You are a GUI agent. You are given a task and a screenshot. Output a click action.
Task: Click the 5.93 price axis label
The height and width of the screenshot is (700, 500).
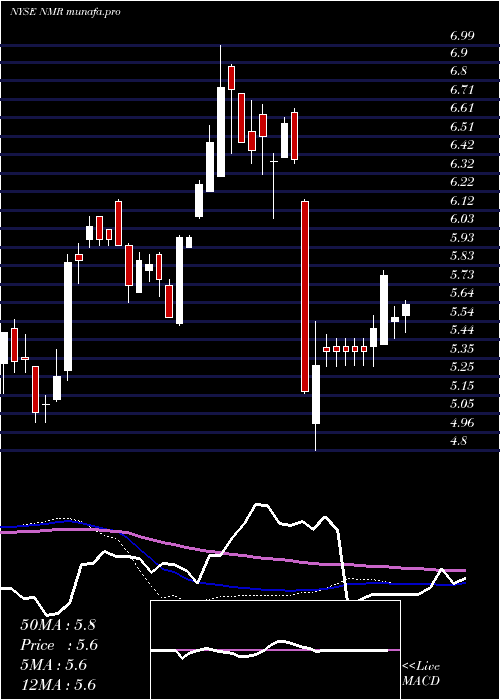(x=462, y=238)
